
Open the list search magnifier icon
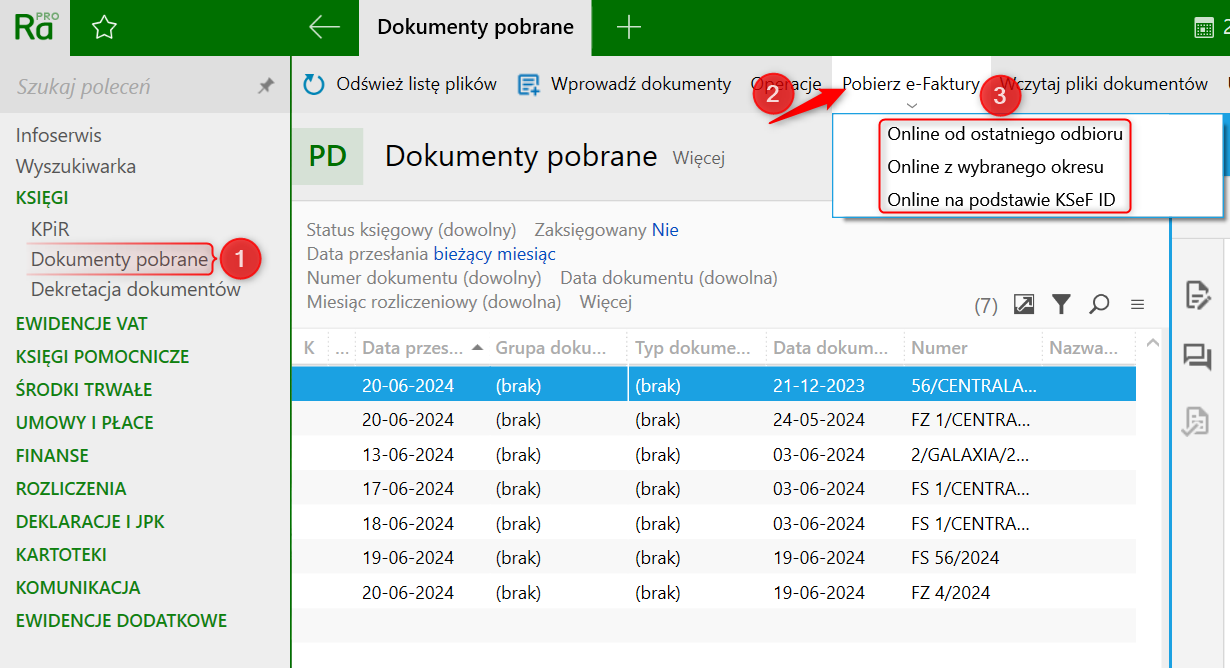click(x=1099, y=304)
